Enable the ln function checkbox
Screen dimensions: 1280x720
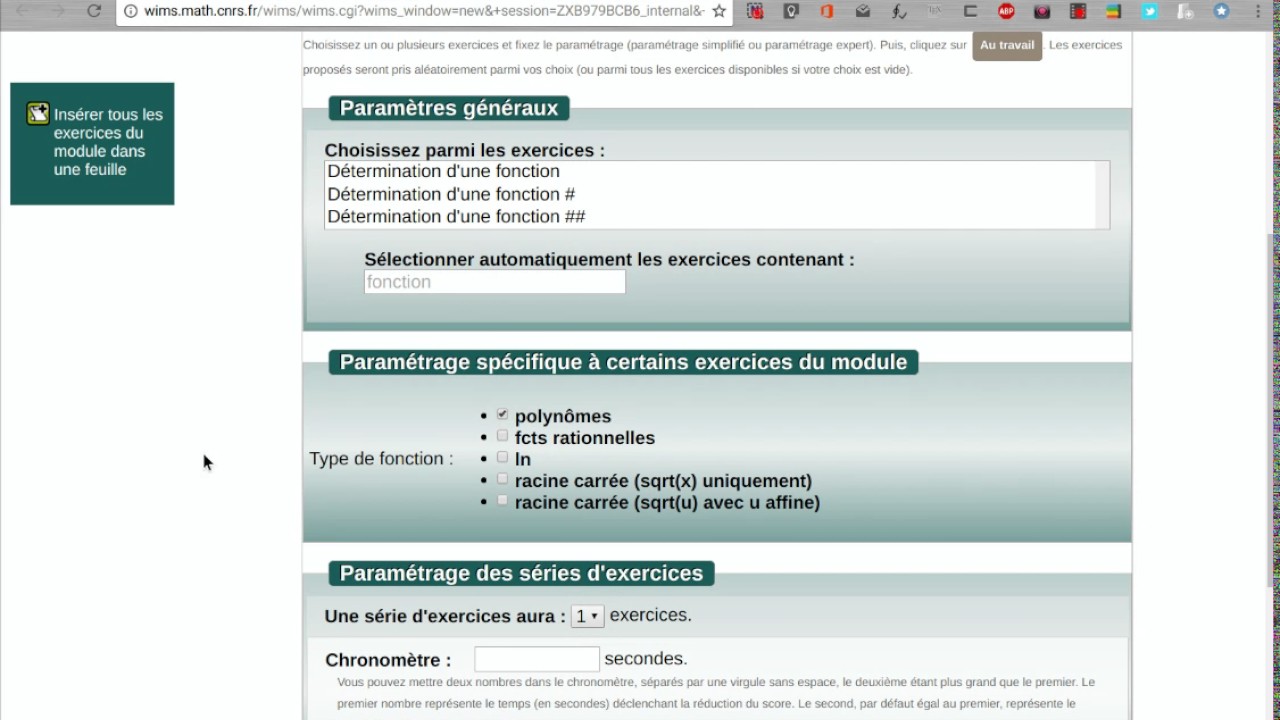click(502, 457)
